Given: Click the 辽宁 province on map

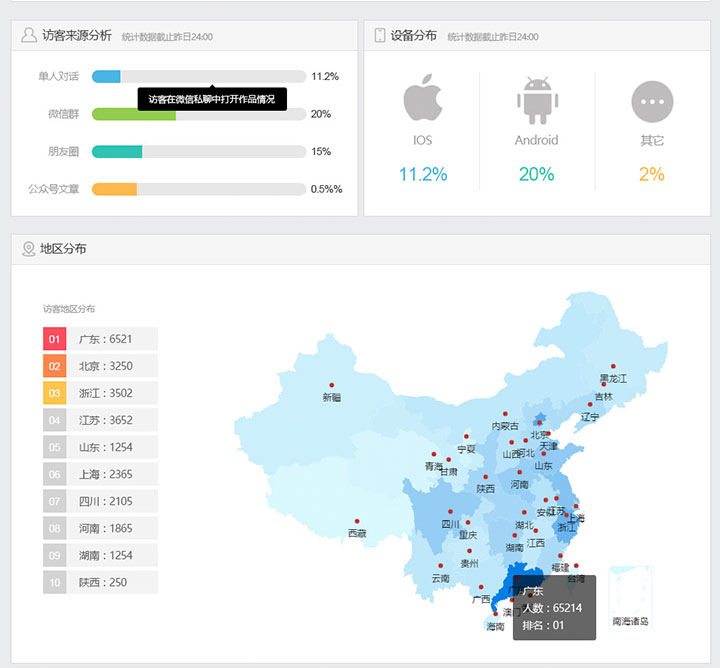Looking at the screenshot, I should point(590,416).
